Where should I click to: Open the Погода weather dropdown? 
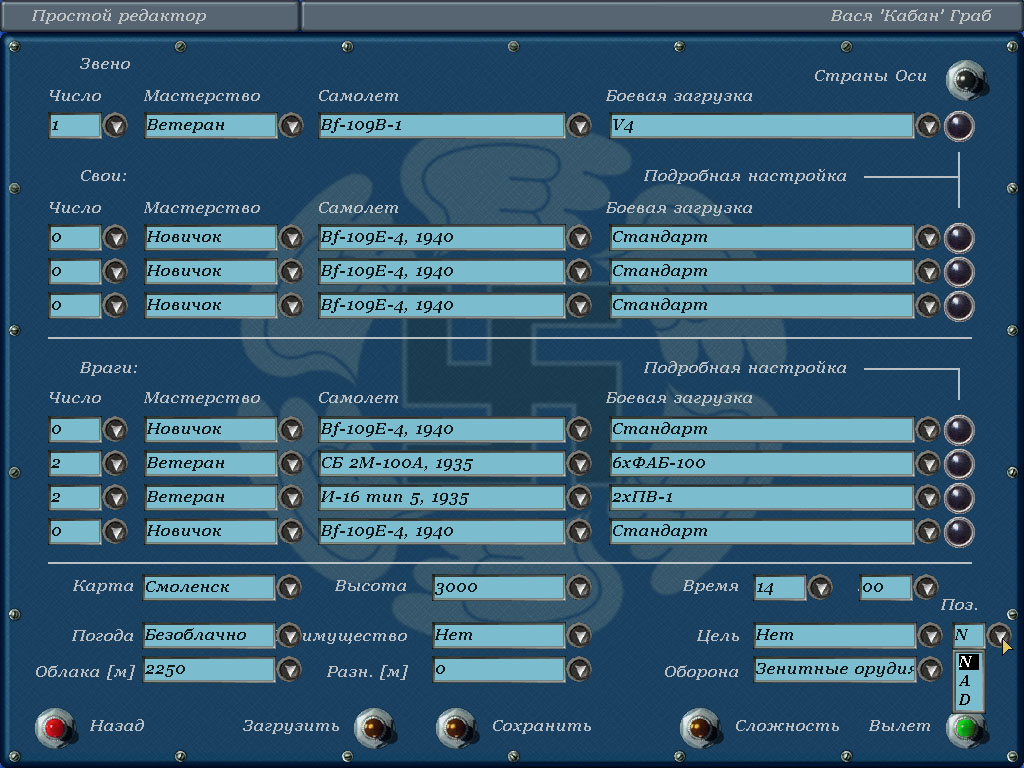289,635
